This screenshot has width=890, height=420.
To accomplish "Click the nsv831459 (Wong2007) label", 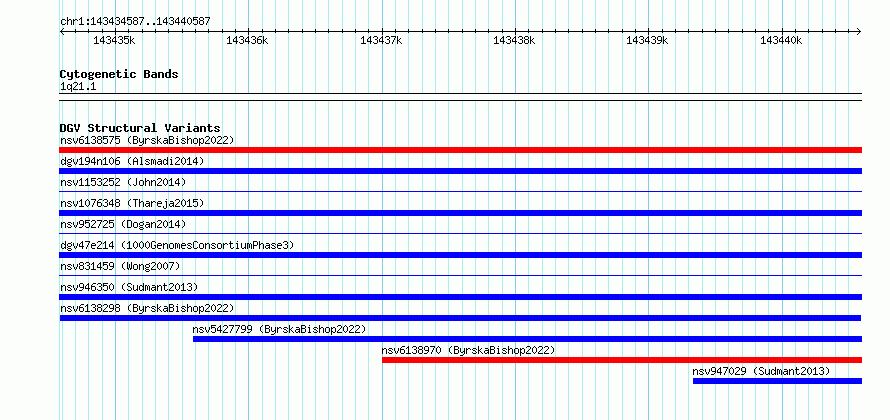I will coord(120,266).
